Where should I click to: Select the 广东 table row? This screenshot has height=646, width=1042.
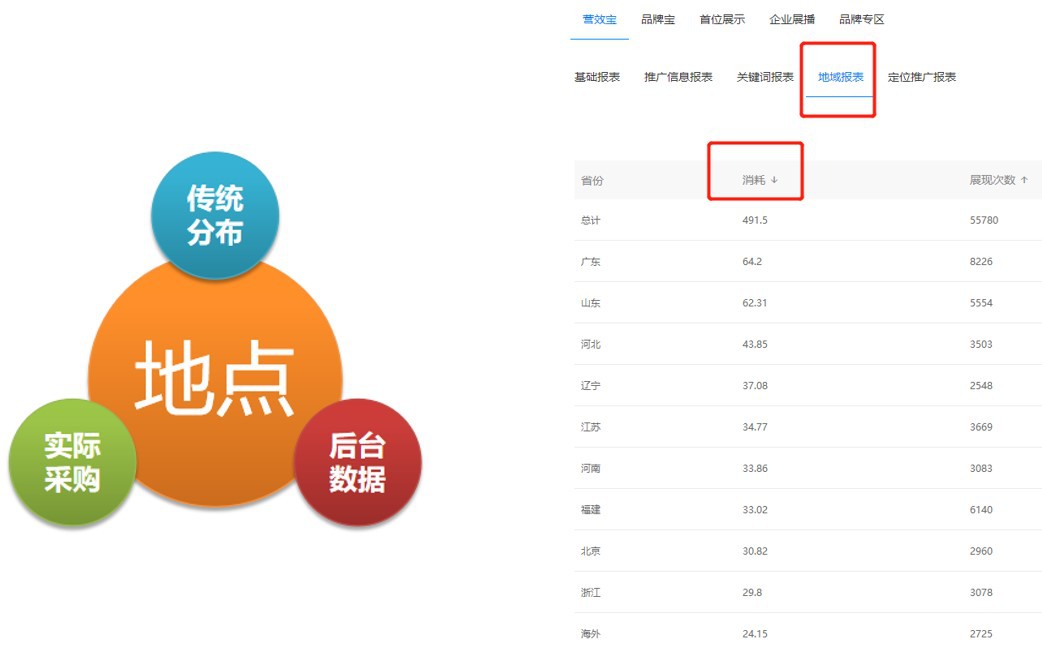(x=591, y=262)
